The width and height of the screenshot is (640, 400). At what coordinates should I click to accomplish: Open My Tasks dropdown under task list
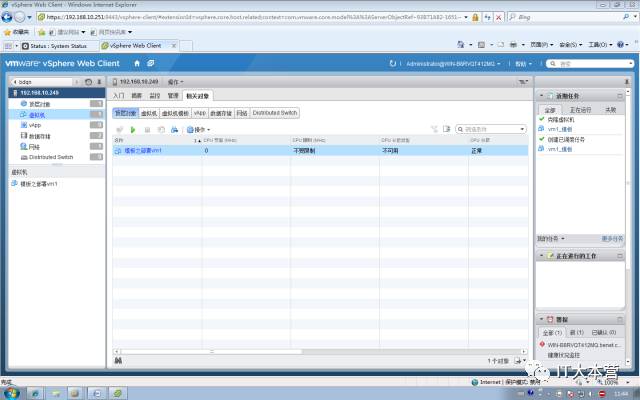(x=551, y=238)
